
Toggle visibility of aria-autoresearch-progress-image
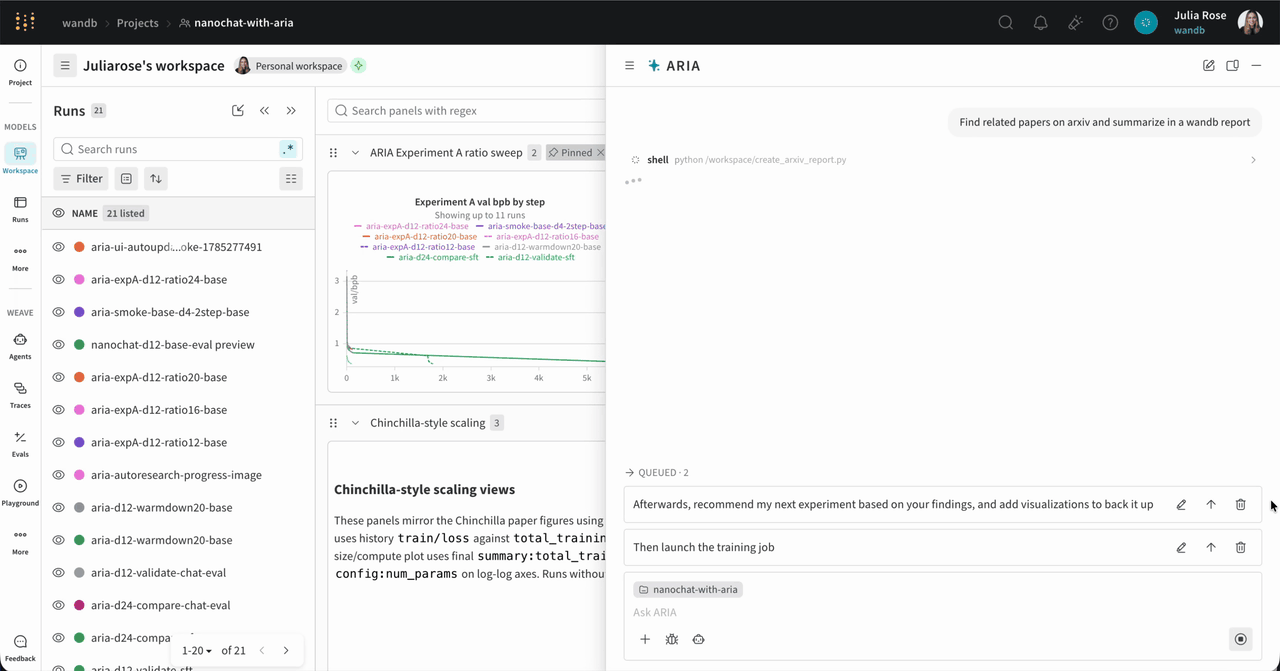59,475
